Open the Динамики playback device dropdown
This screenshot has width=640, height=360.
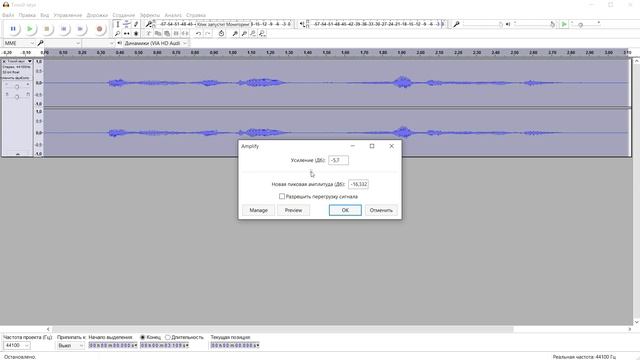click(x=156, y=43)
